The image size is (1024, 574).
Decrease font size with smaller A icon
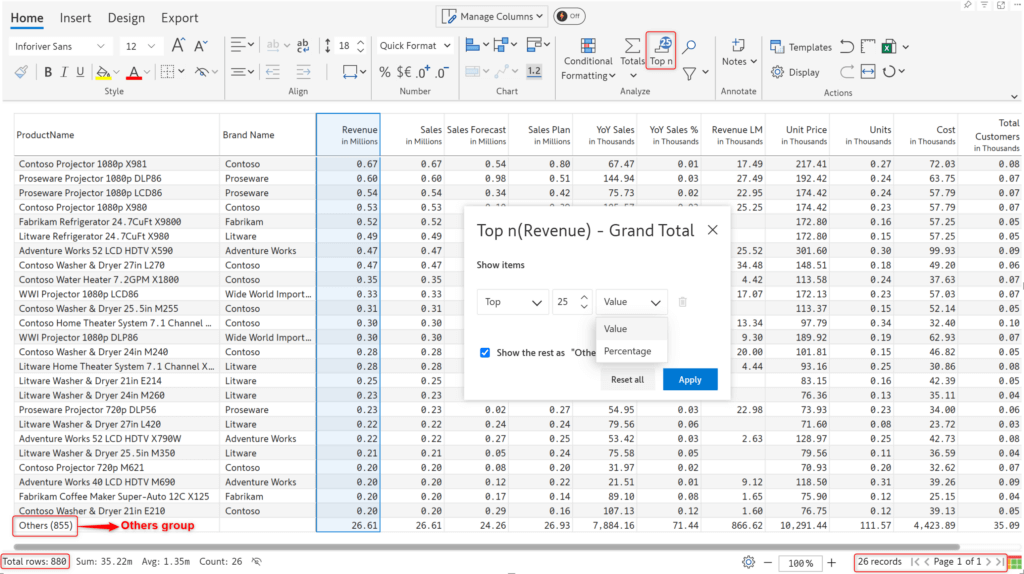click(x=201, y=46)
